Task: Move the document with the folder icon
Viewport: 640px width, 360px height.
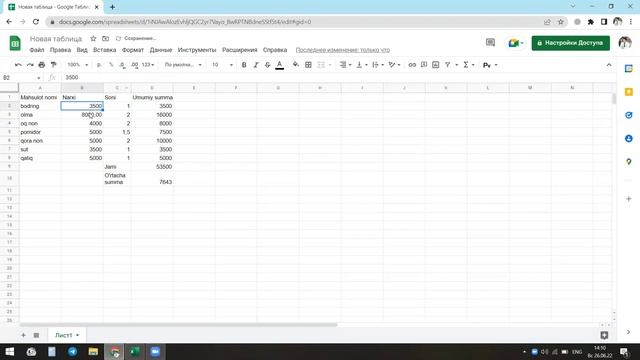Action: click(105, 38)
